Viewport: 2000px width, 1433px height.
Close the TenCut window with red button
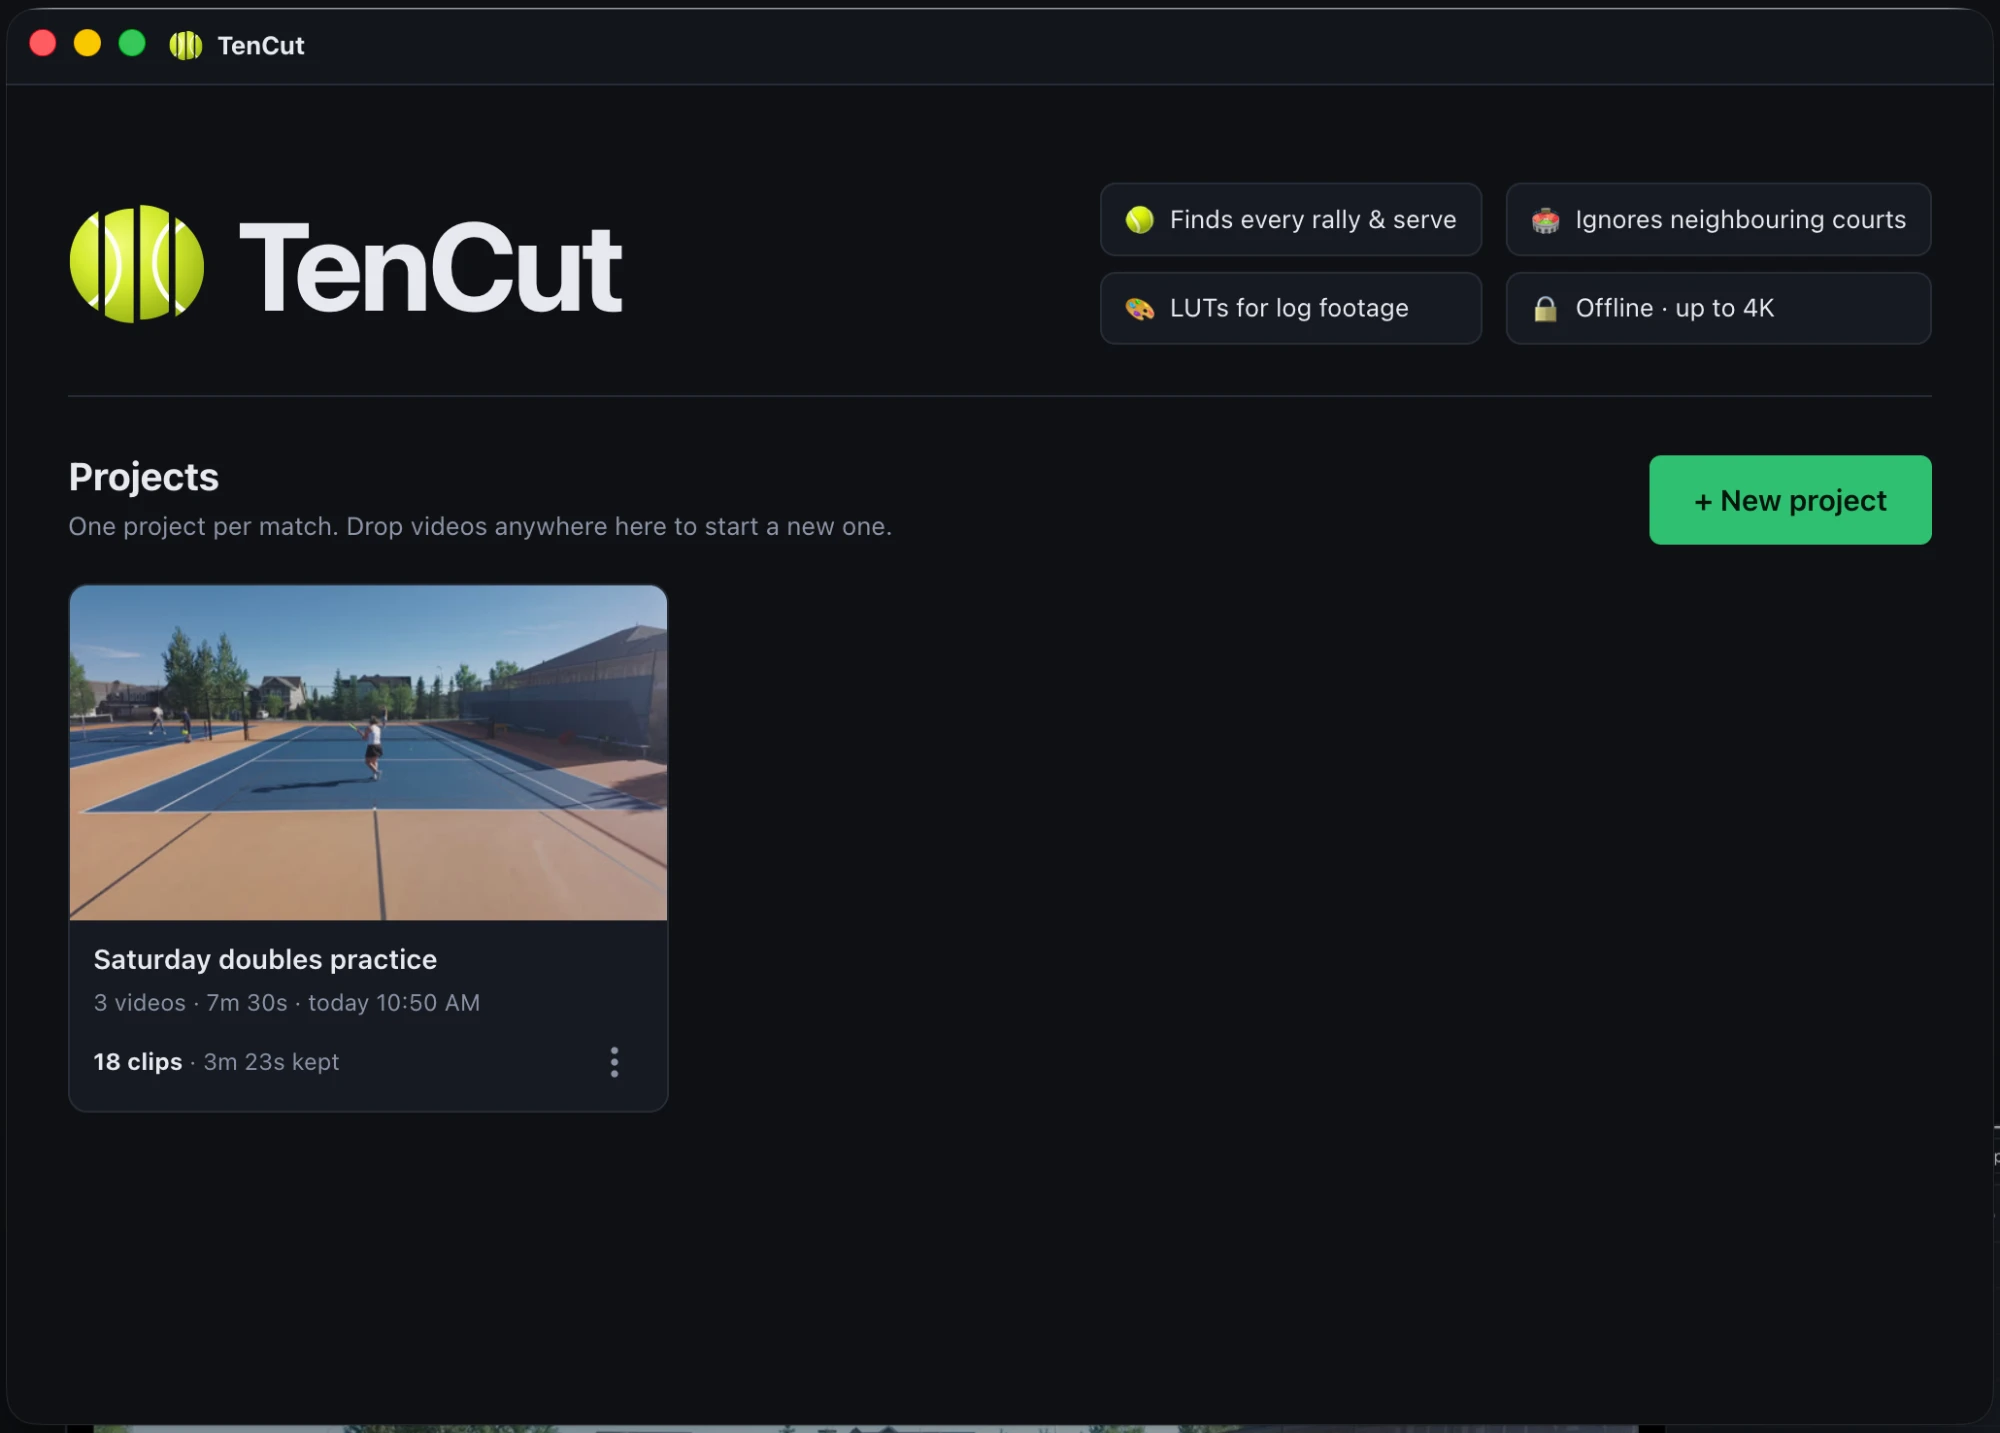43,43
